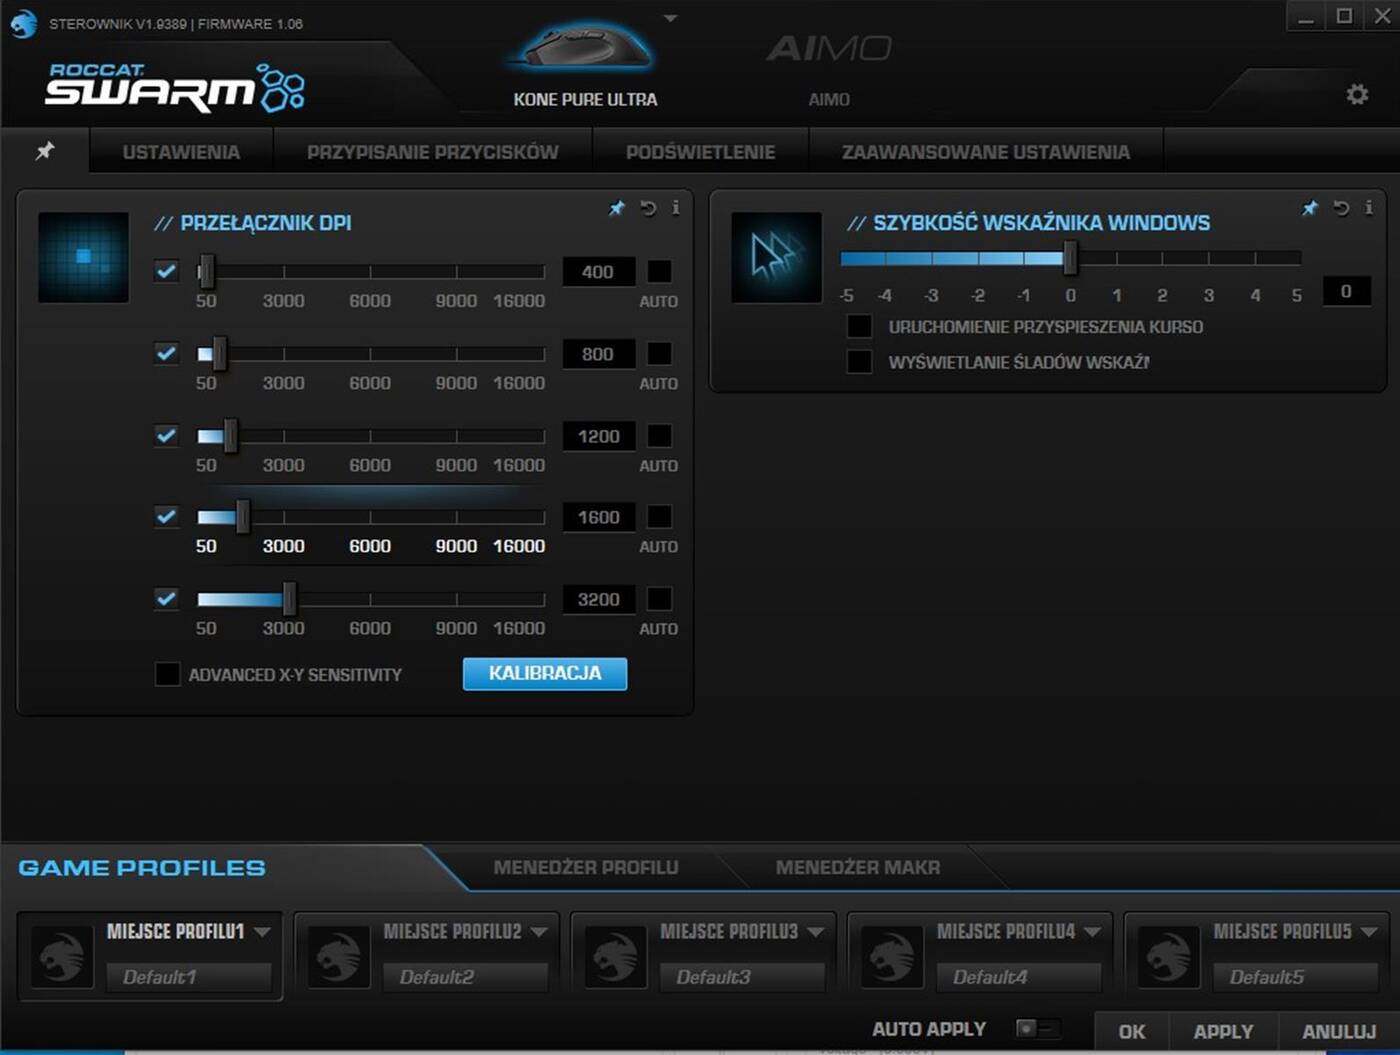Open the Menedżer Makr tab
This screenshot has width=1400, height=1055.
pyautogui.click(x=857, y=868)
